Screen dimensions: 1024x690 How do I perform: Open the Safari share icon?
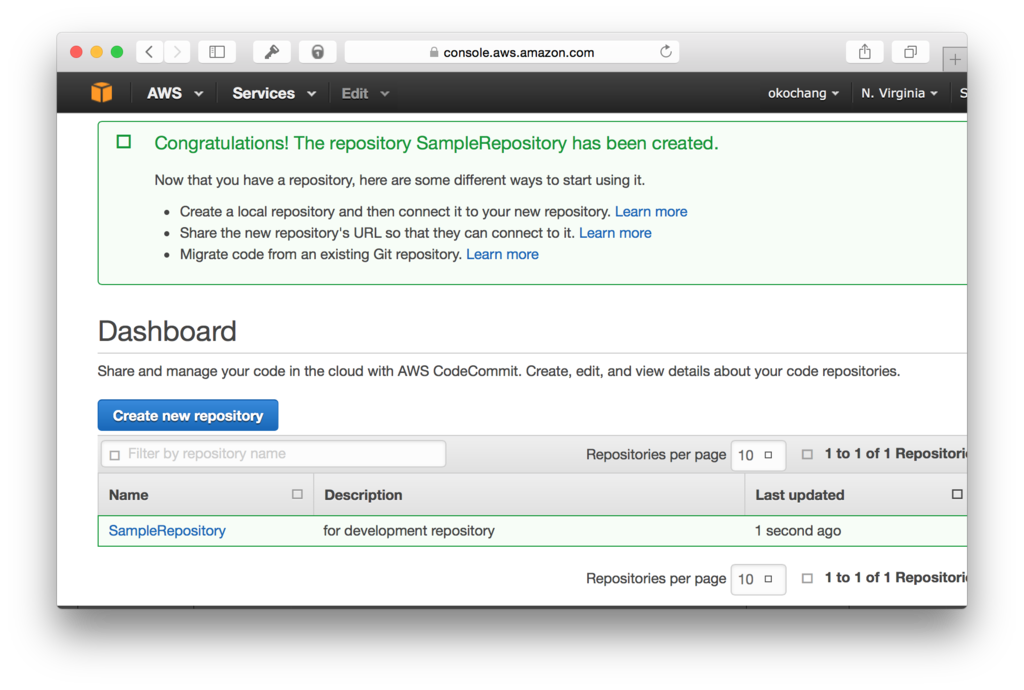click(865, 52)
